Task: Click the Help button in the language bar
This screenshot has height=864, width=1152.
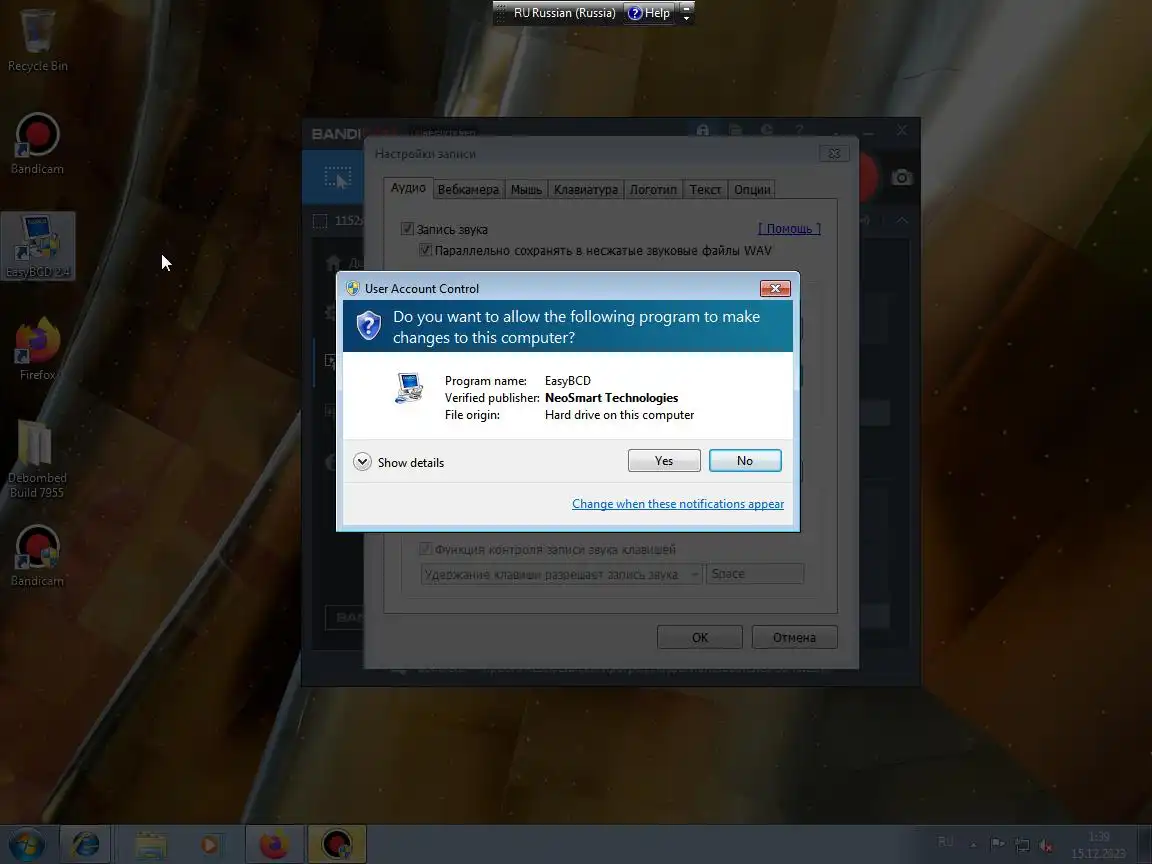Action: click(649, 12)
